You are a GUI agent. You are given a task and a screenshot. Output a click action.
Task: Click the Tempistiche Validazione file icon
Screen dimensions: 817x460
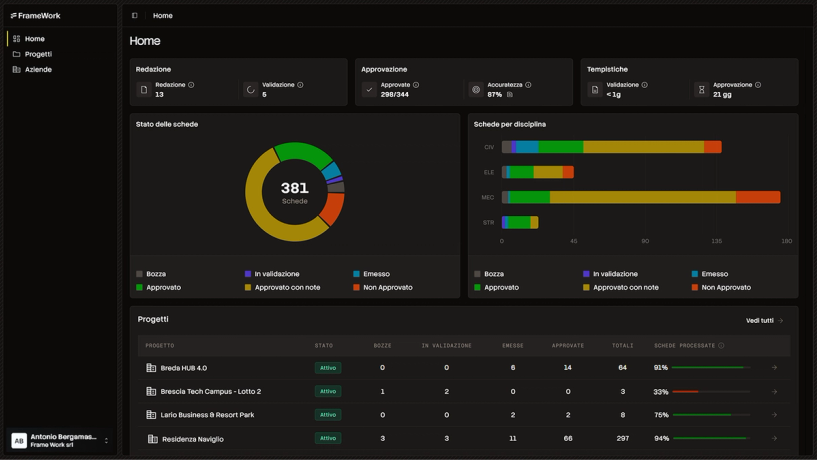tap(595, 90)
